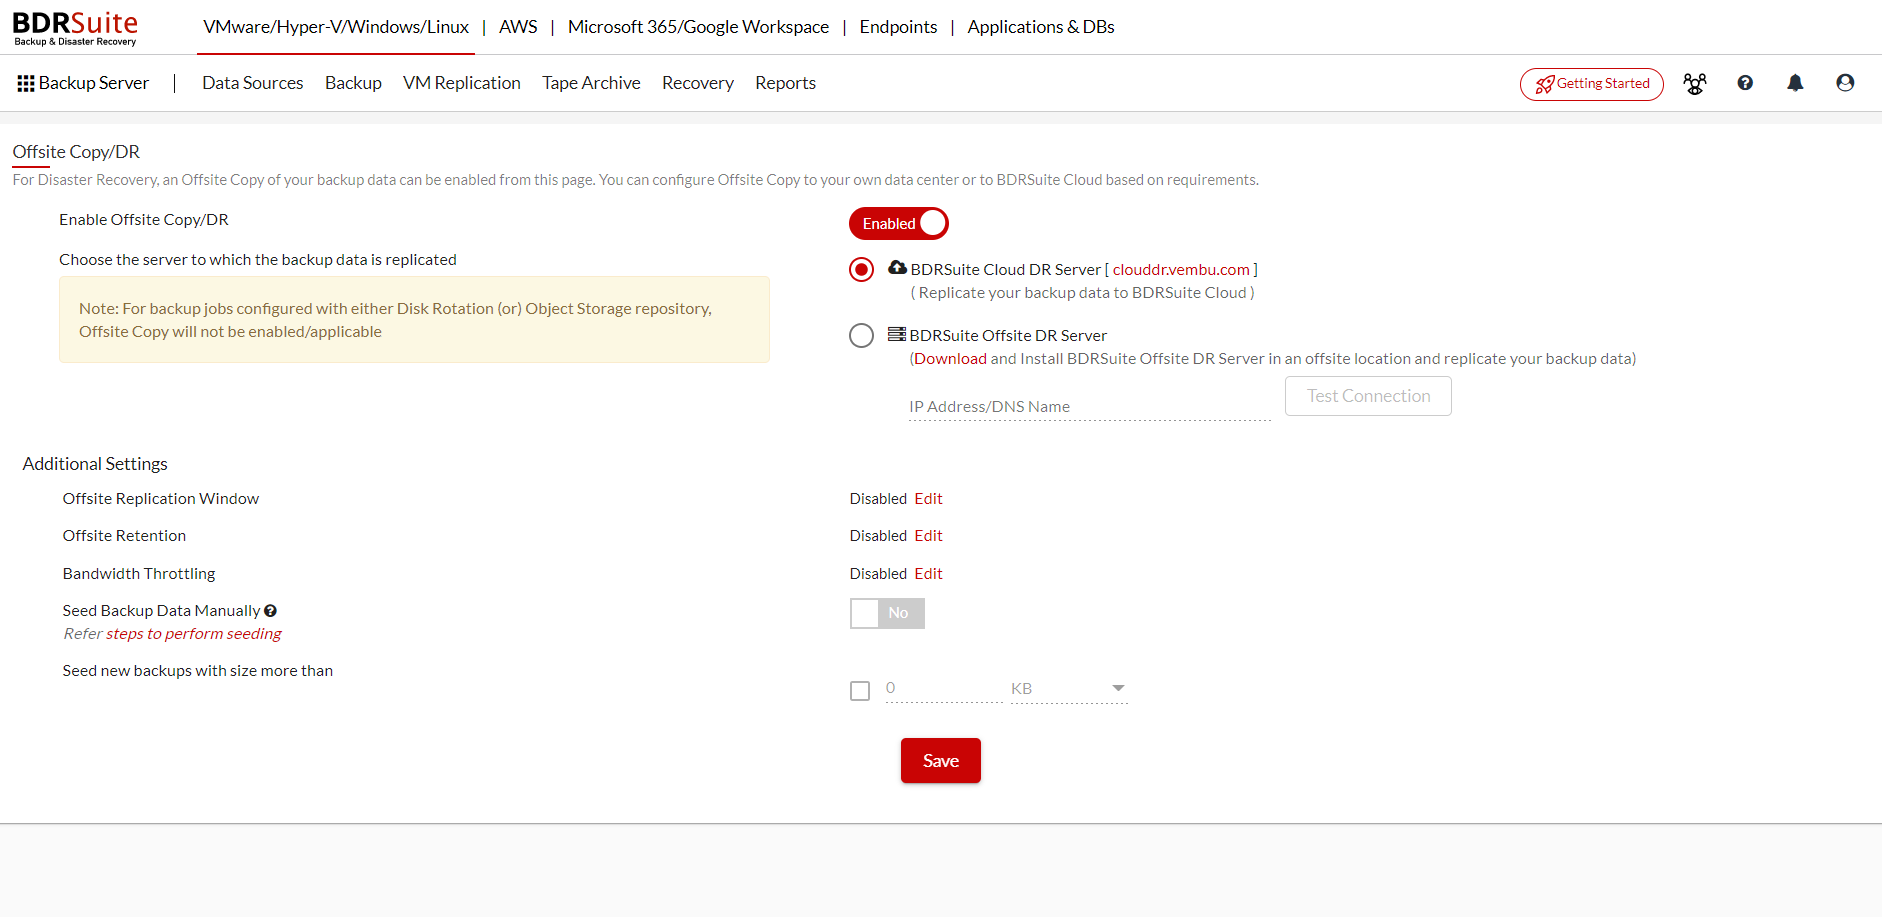Open the Data Sources menu
This screenshot has height=917, width=1882.
coord(253,83)
